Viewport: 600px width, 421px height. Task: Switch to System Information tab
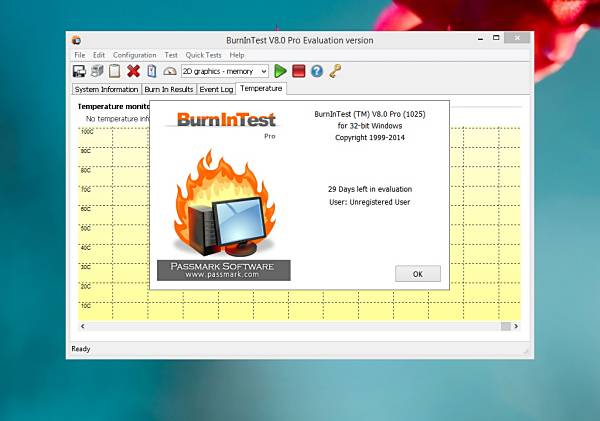[106, 89]
